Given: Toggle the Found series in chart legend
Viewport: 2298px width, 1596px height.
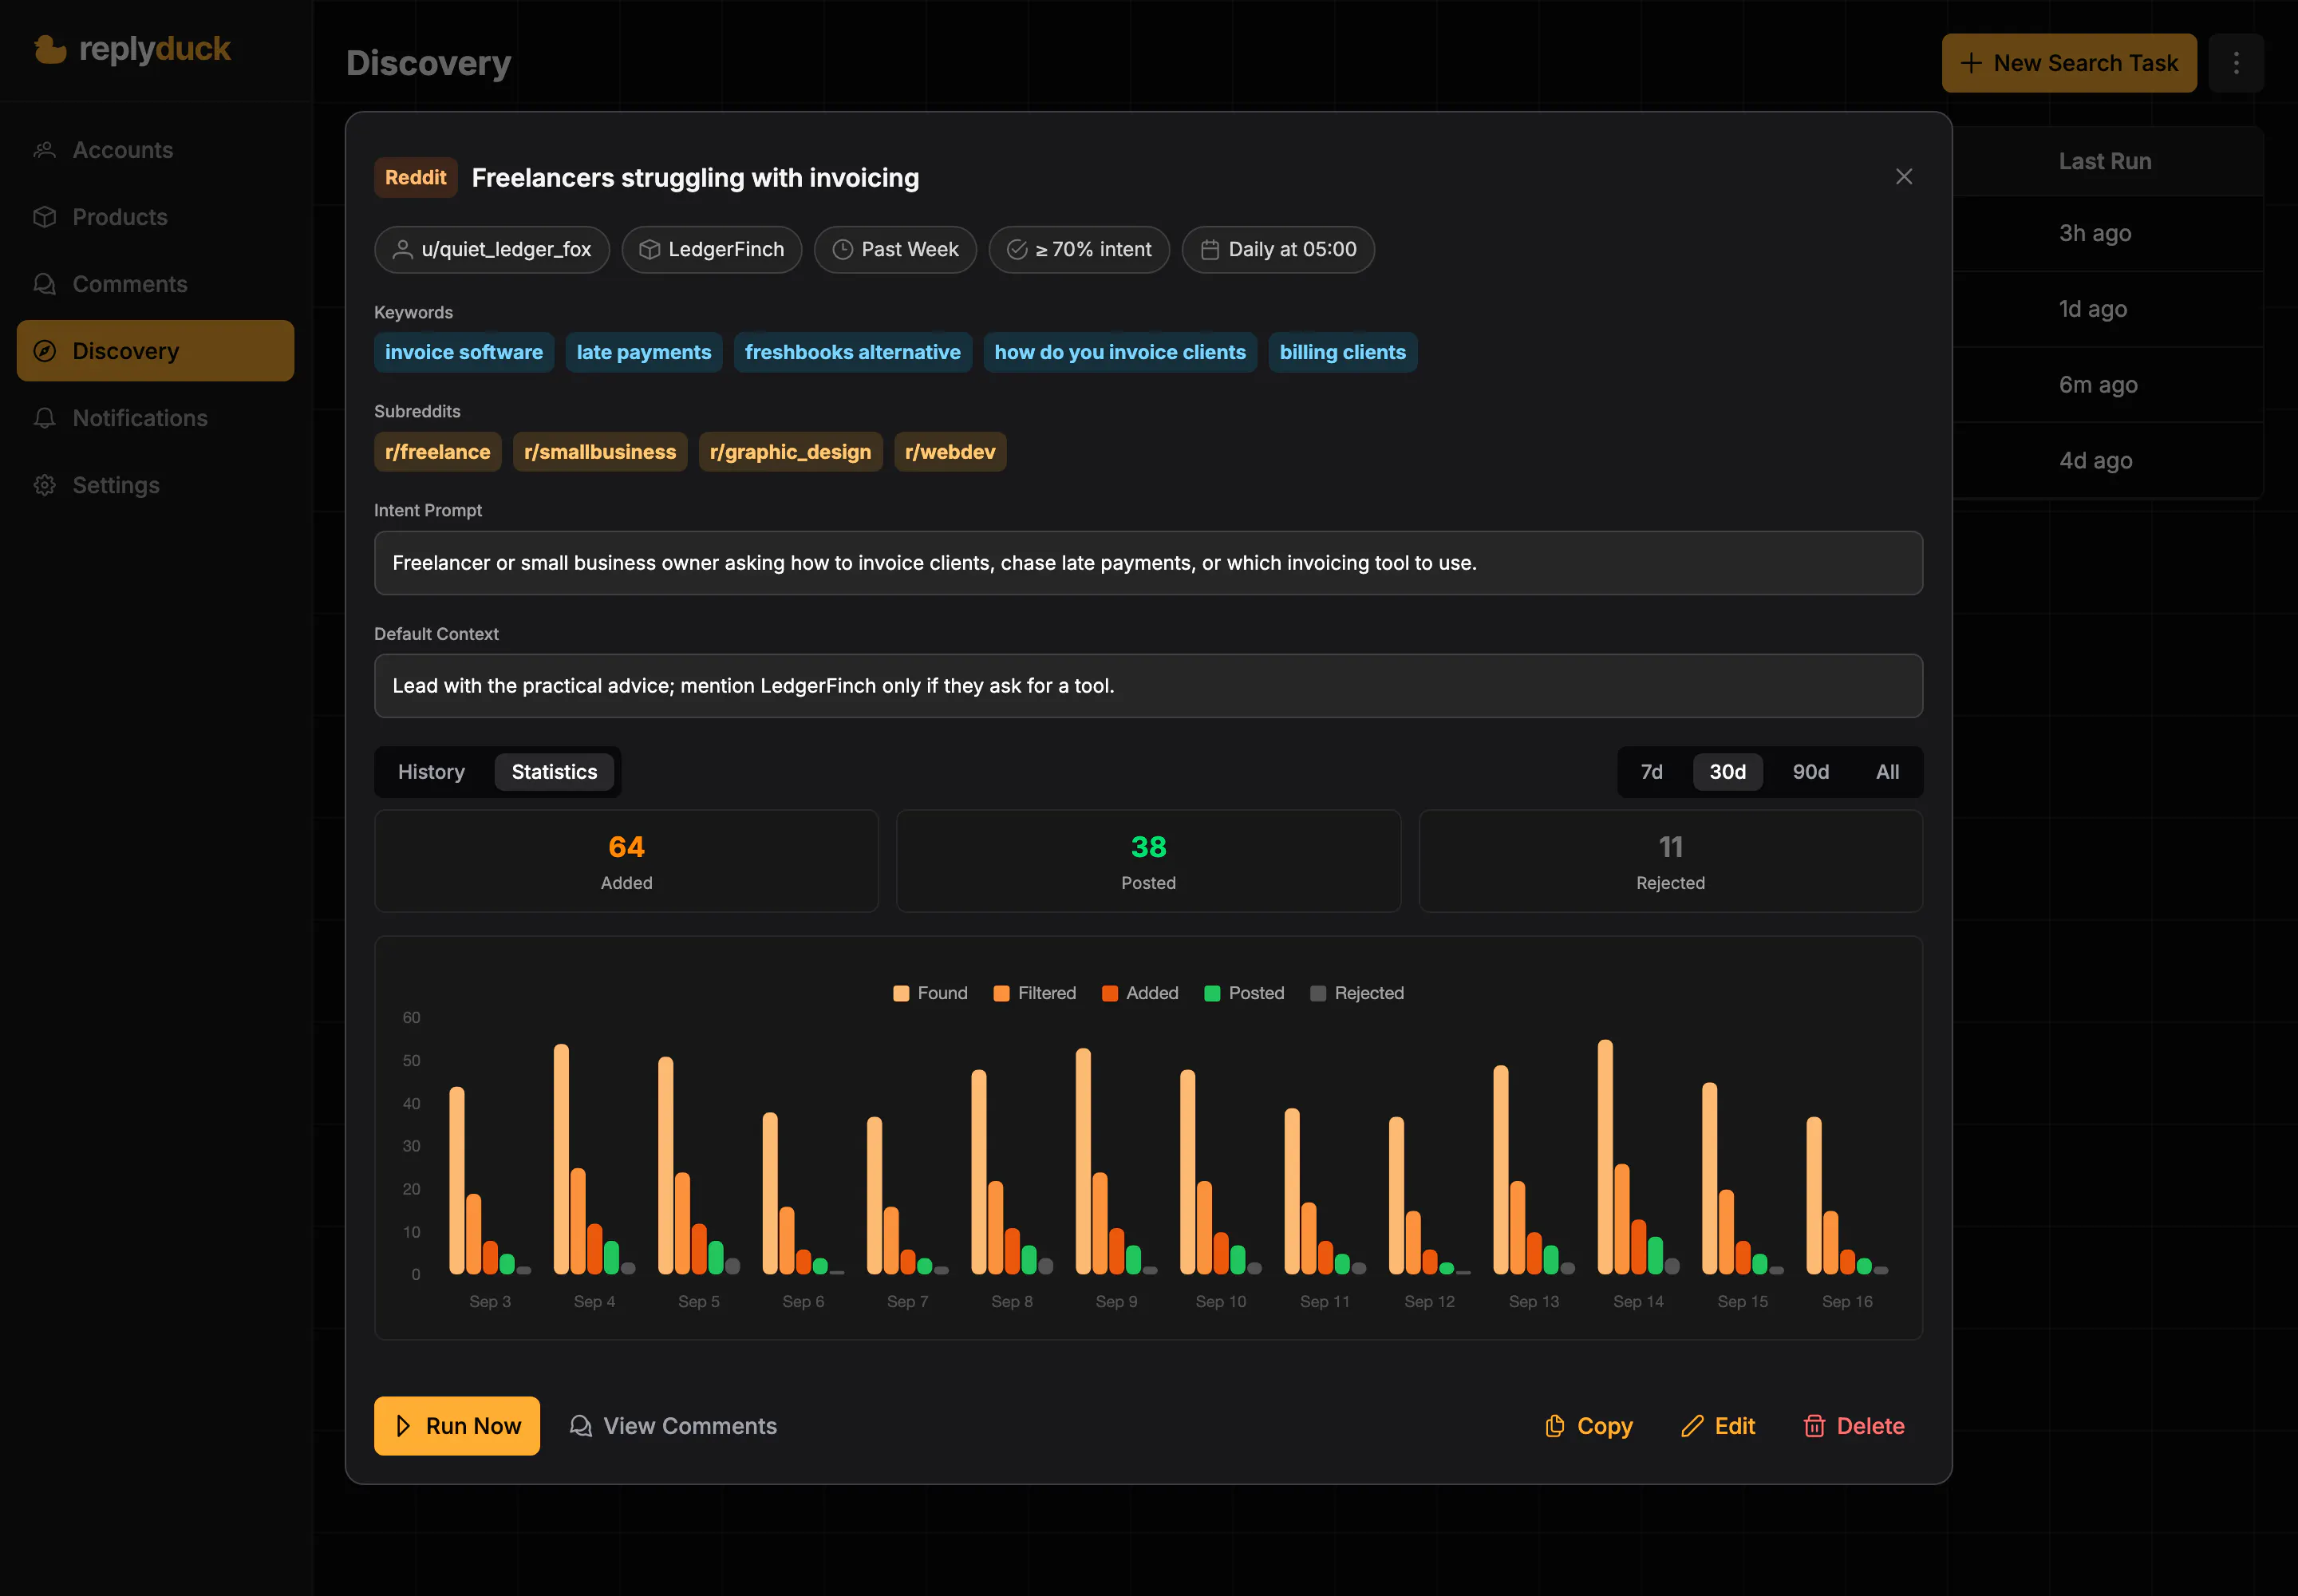Looking at the screenshot, I should tap(930, 993).
